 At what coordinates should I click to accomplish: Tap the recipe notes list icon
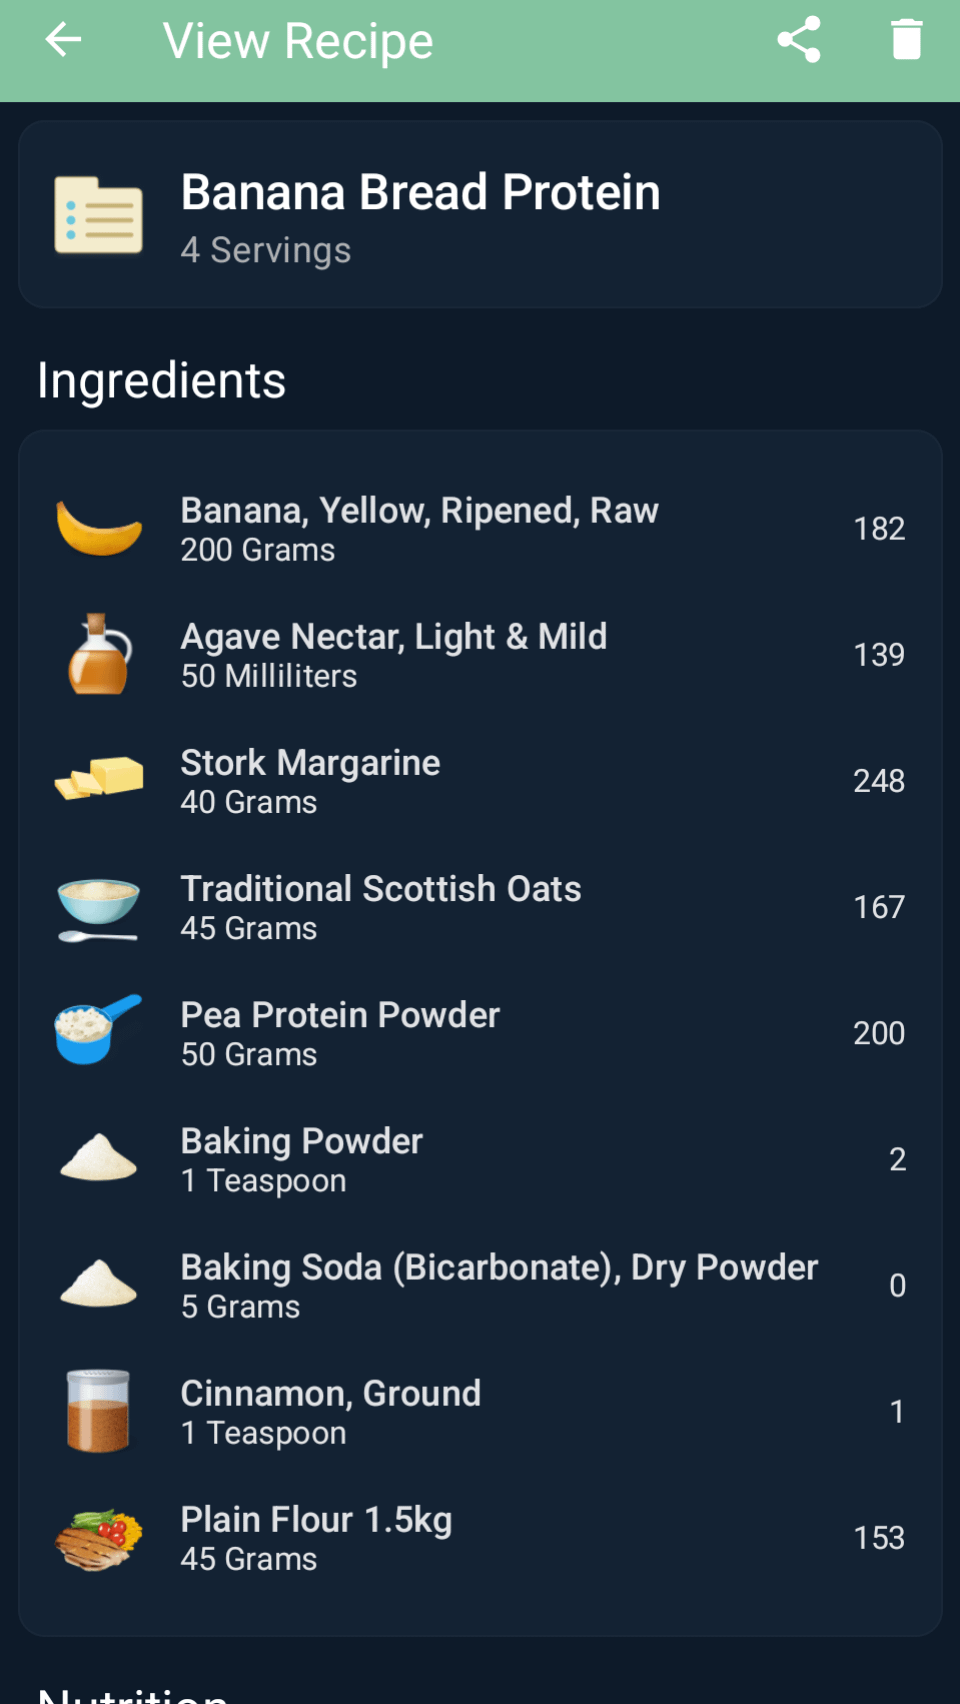point(98,215)
